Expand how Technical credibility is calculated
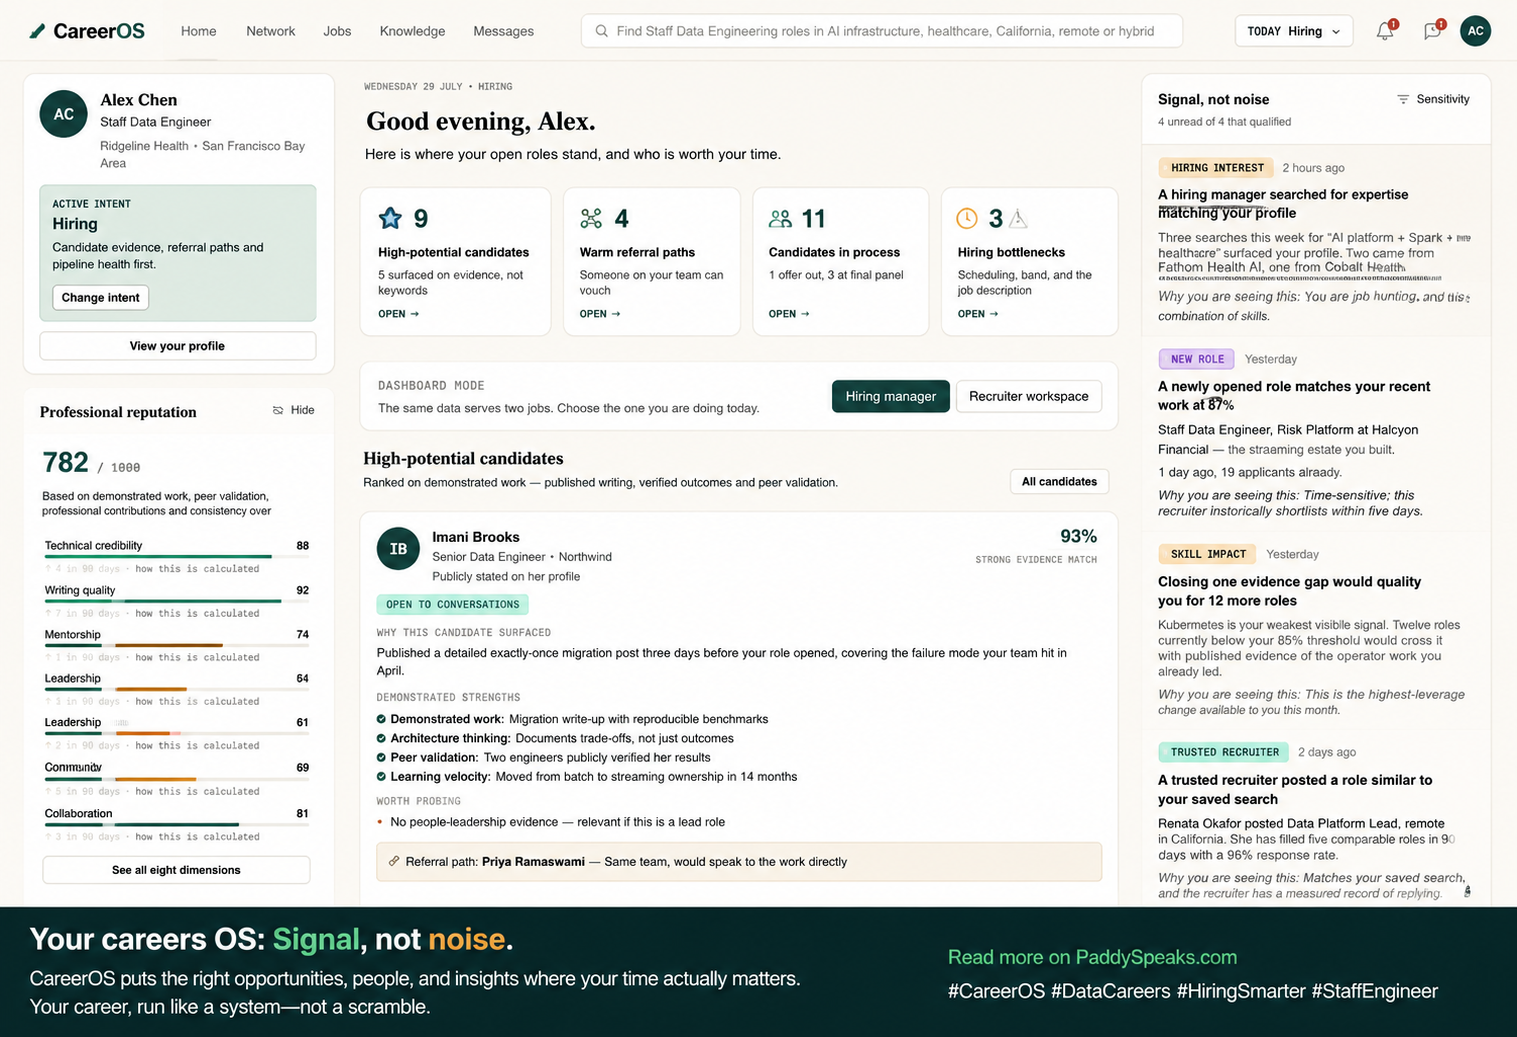Screen dimensions: 1517x1037 [197, 568]
